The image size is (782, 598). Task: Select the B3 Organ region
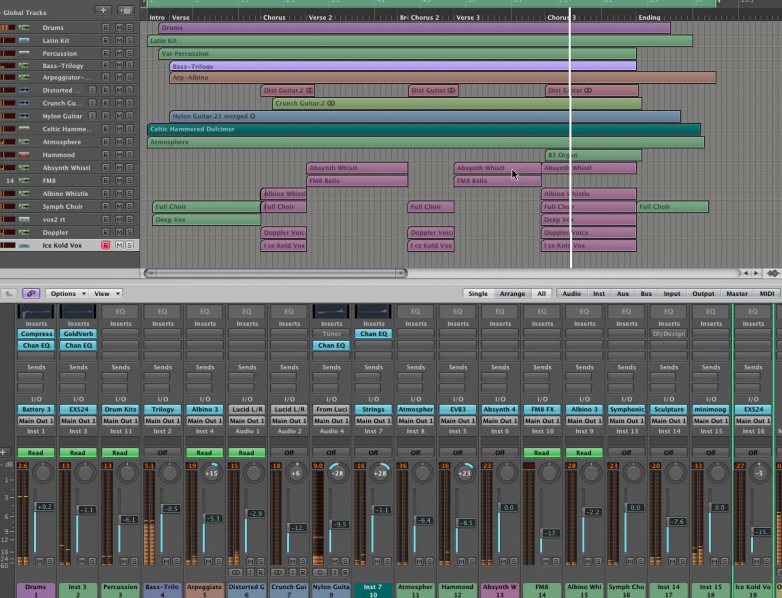(x=593, y=155)
